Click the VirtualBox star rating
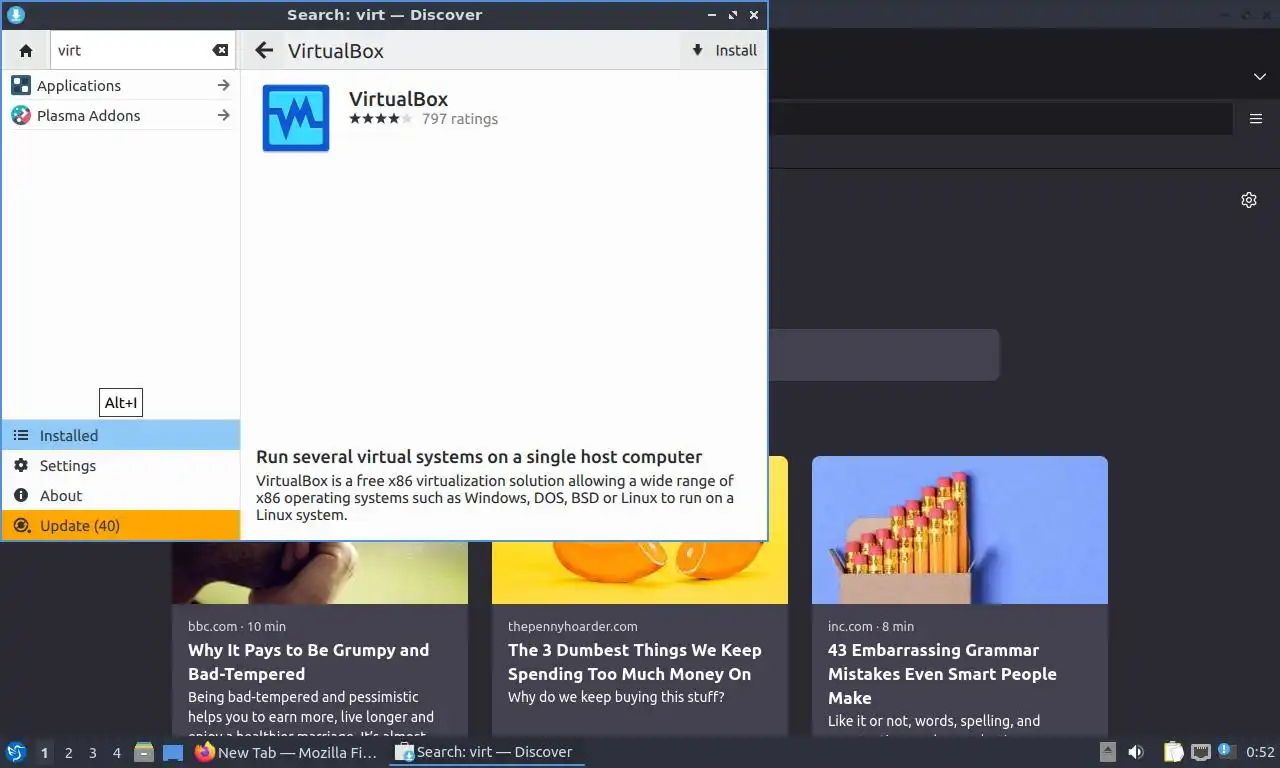This screenshot has width=1280, height=768. tap(380, 119)
